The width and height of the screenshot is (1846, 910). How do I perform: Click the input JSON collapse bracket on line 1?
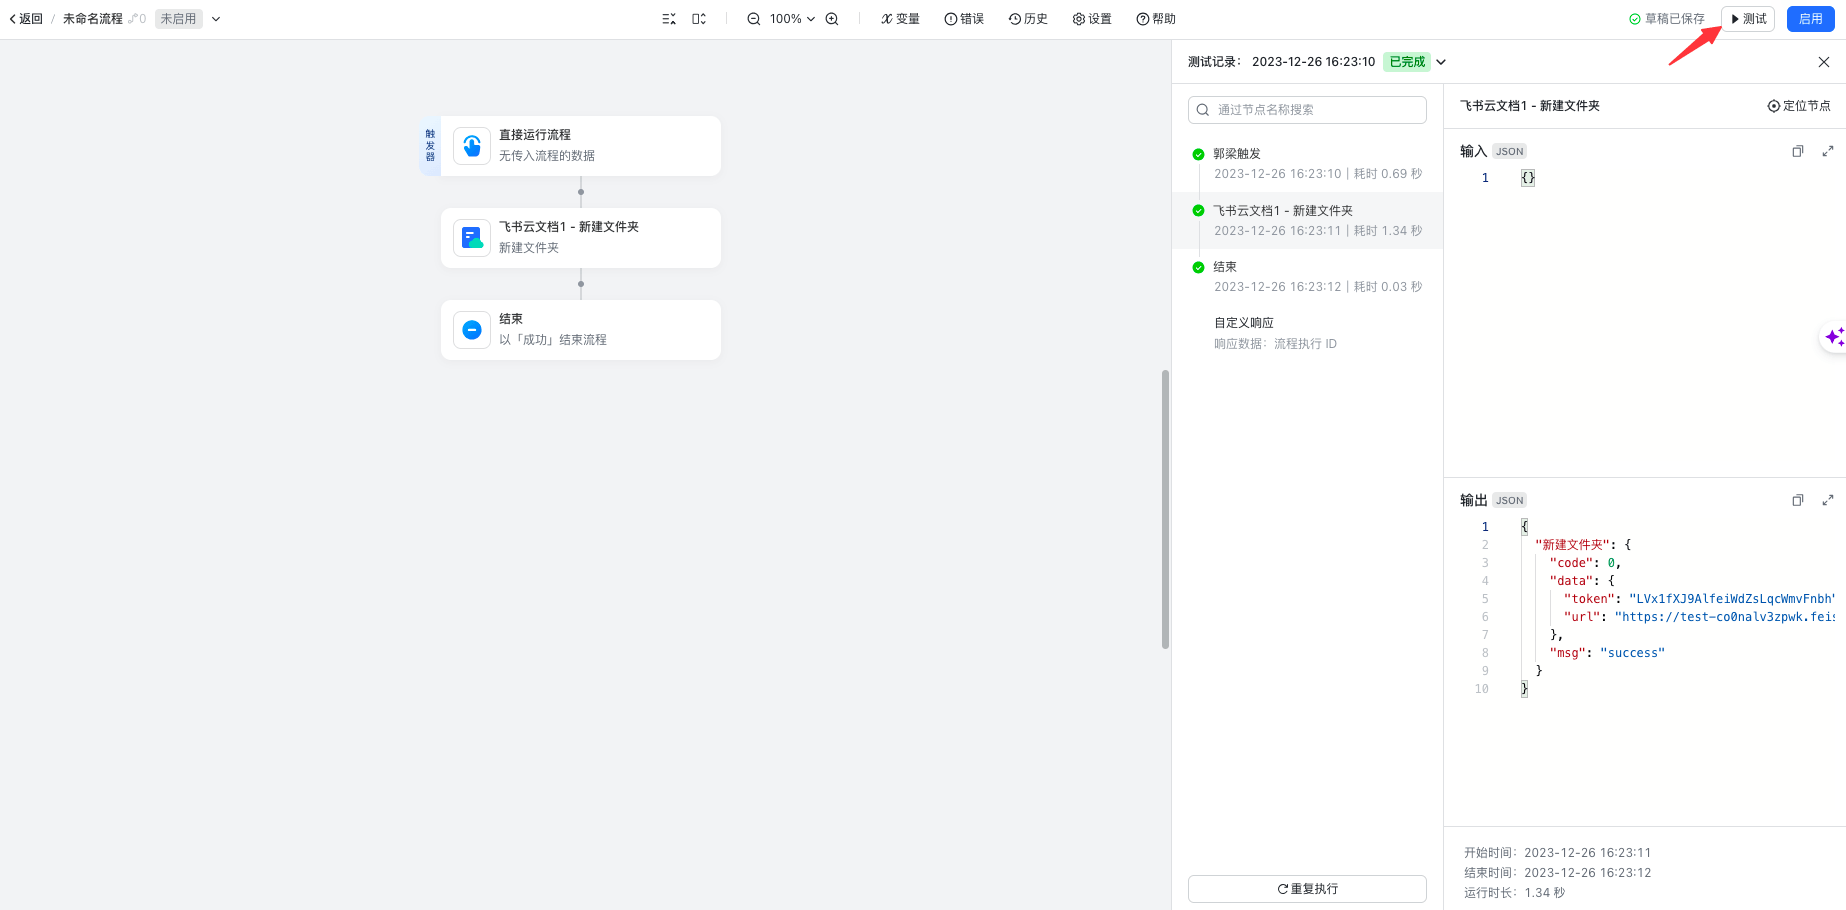coord(1528,178)
